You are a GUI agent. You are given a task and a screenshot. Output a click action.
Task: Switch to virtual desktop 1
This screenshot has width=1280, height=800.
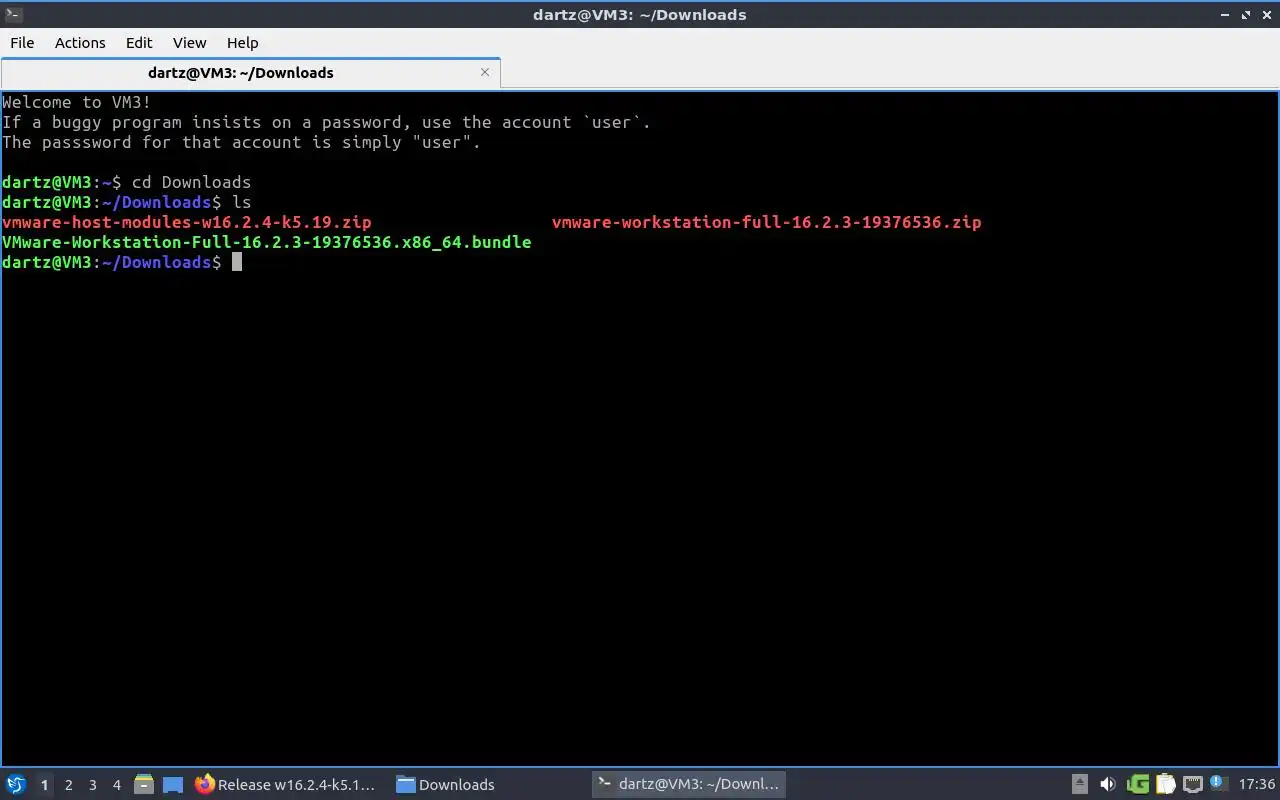pos(44,785)
